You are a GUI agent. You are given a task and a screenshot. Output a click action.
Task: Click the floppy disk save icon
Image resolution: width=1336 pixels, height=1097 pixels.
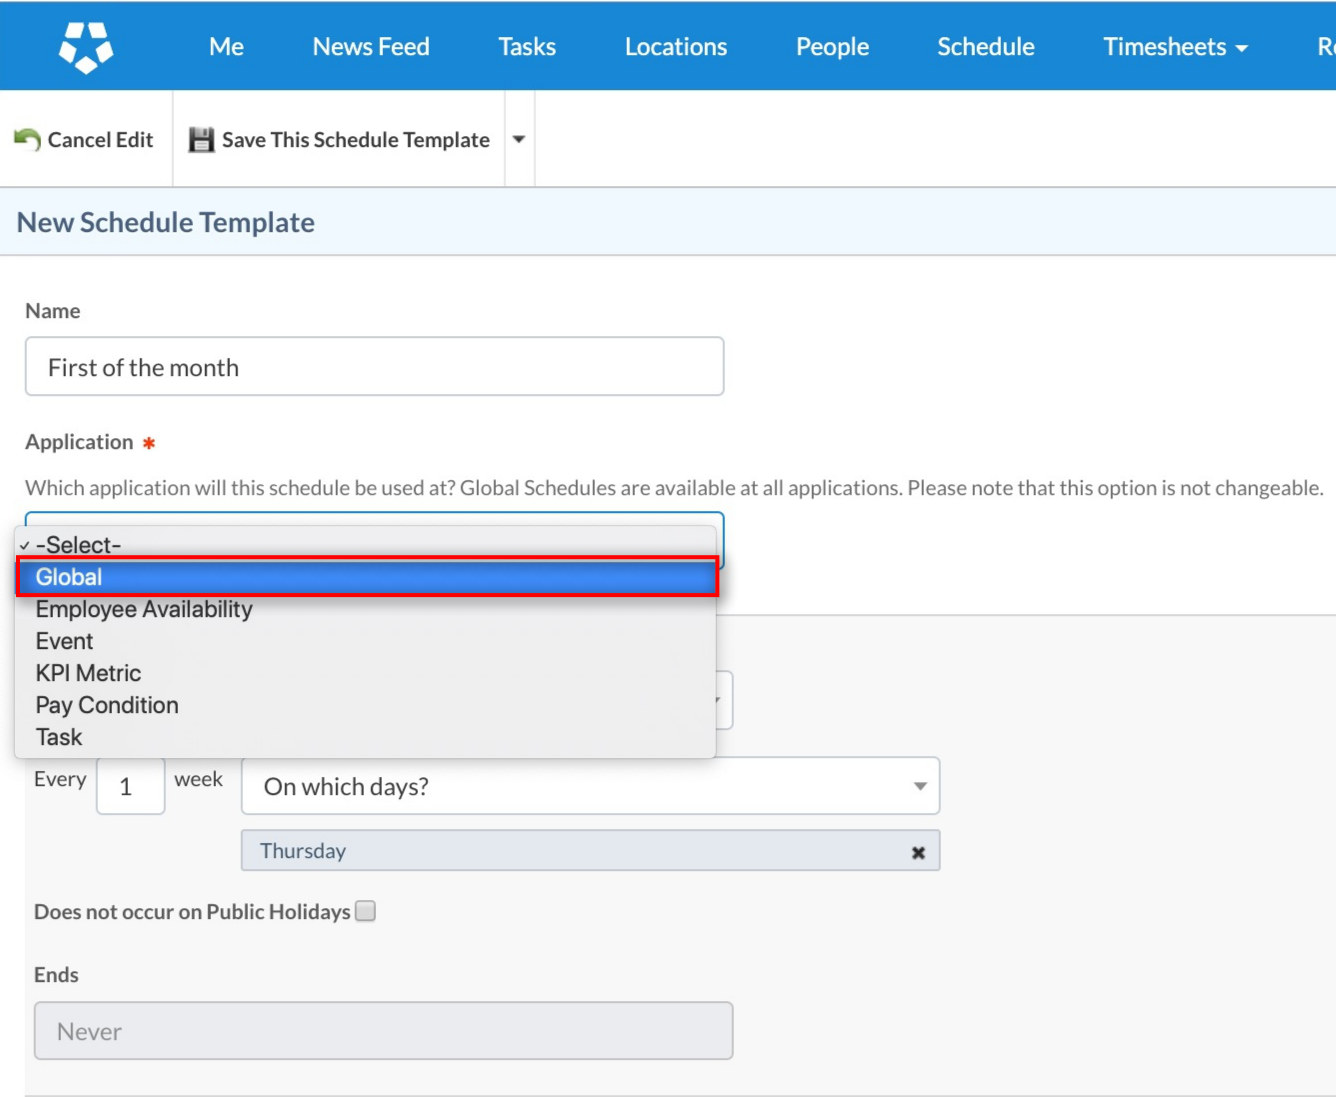point(202,140)
